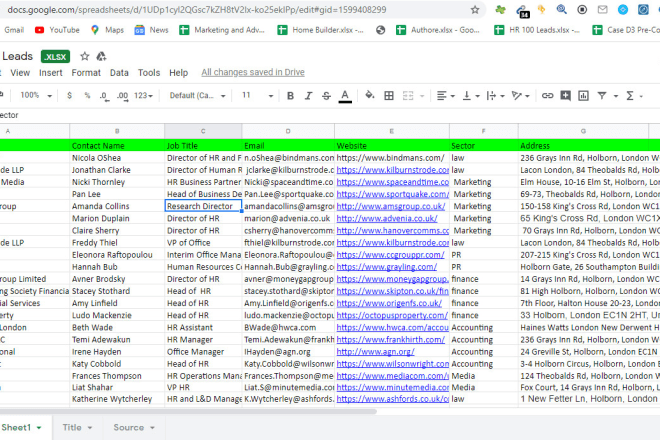660x440 pixels.
Task: Open the horizontal align dropdown
Action: pyautogui.click(x=445, y=96)
